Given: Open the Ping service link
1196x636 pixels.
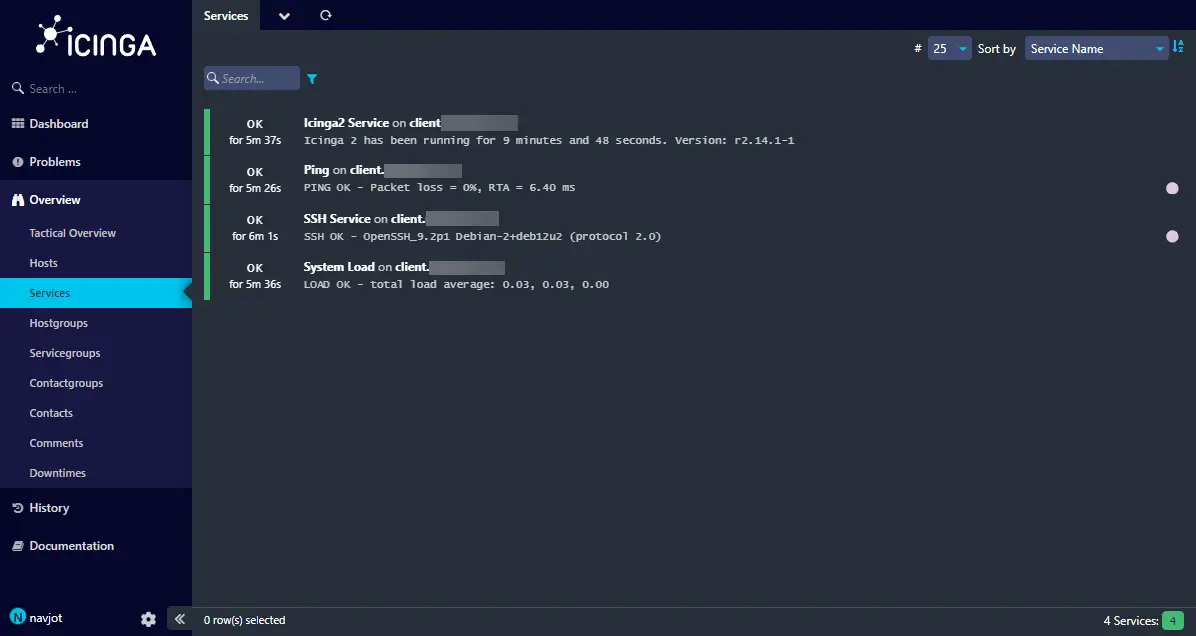Looking at the screenshot, I should click(x=317, y=170).
